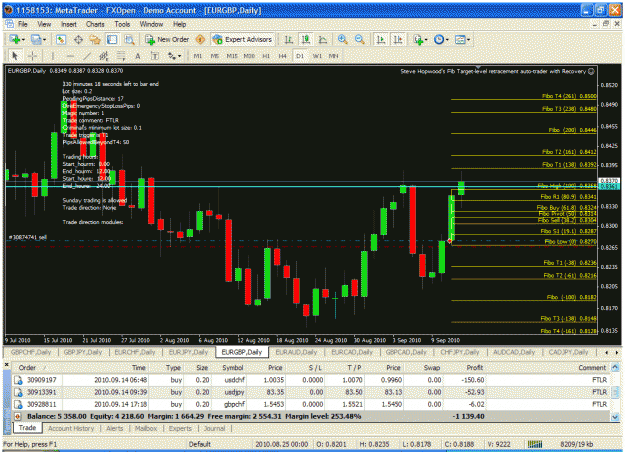This screenshot has height=452, width=625.
Task: Switch to the GBPJPY,Daily chart tab
Action: click(x=83, y=352)
